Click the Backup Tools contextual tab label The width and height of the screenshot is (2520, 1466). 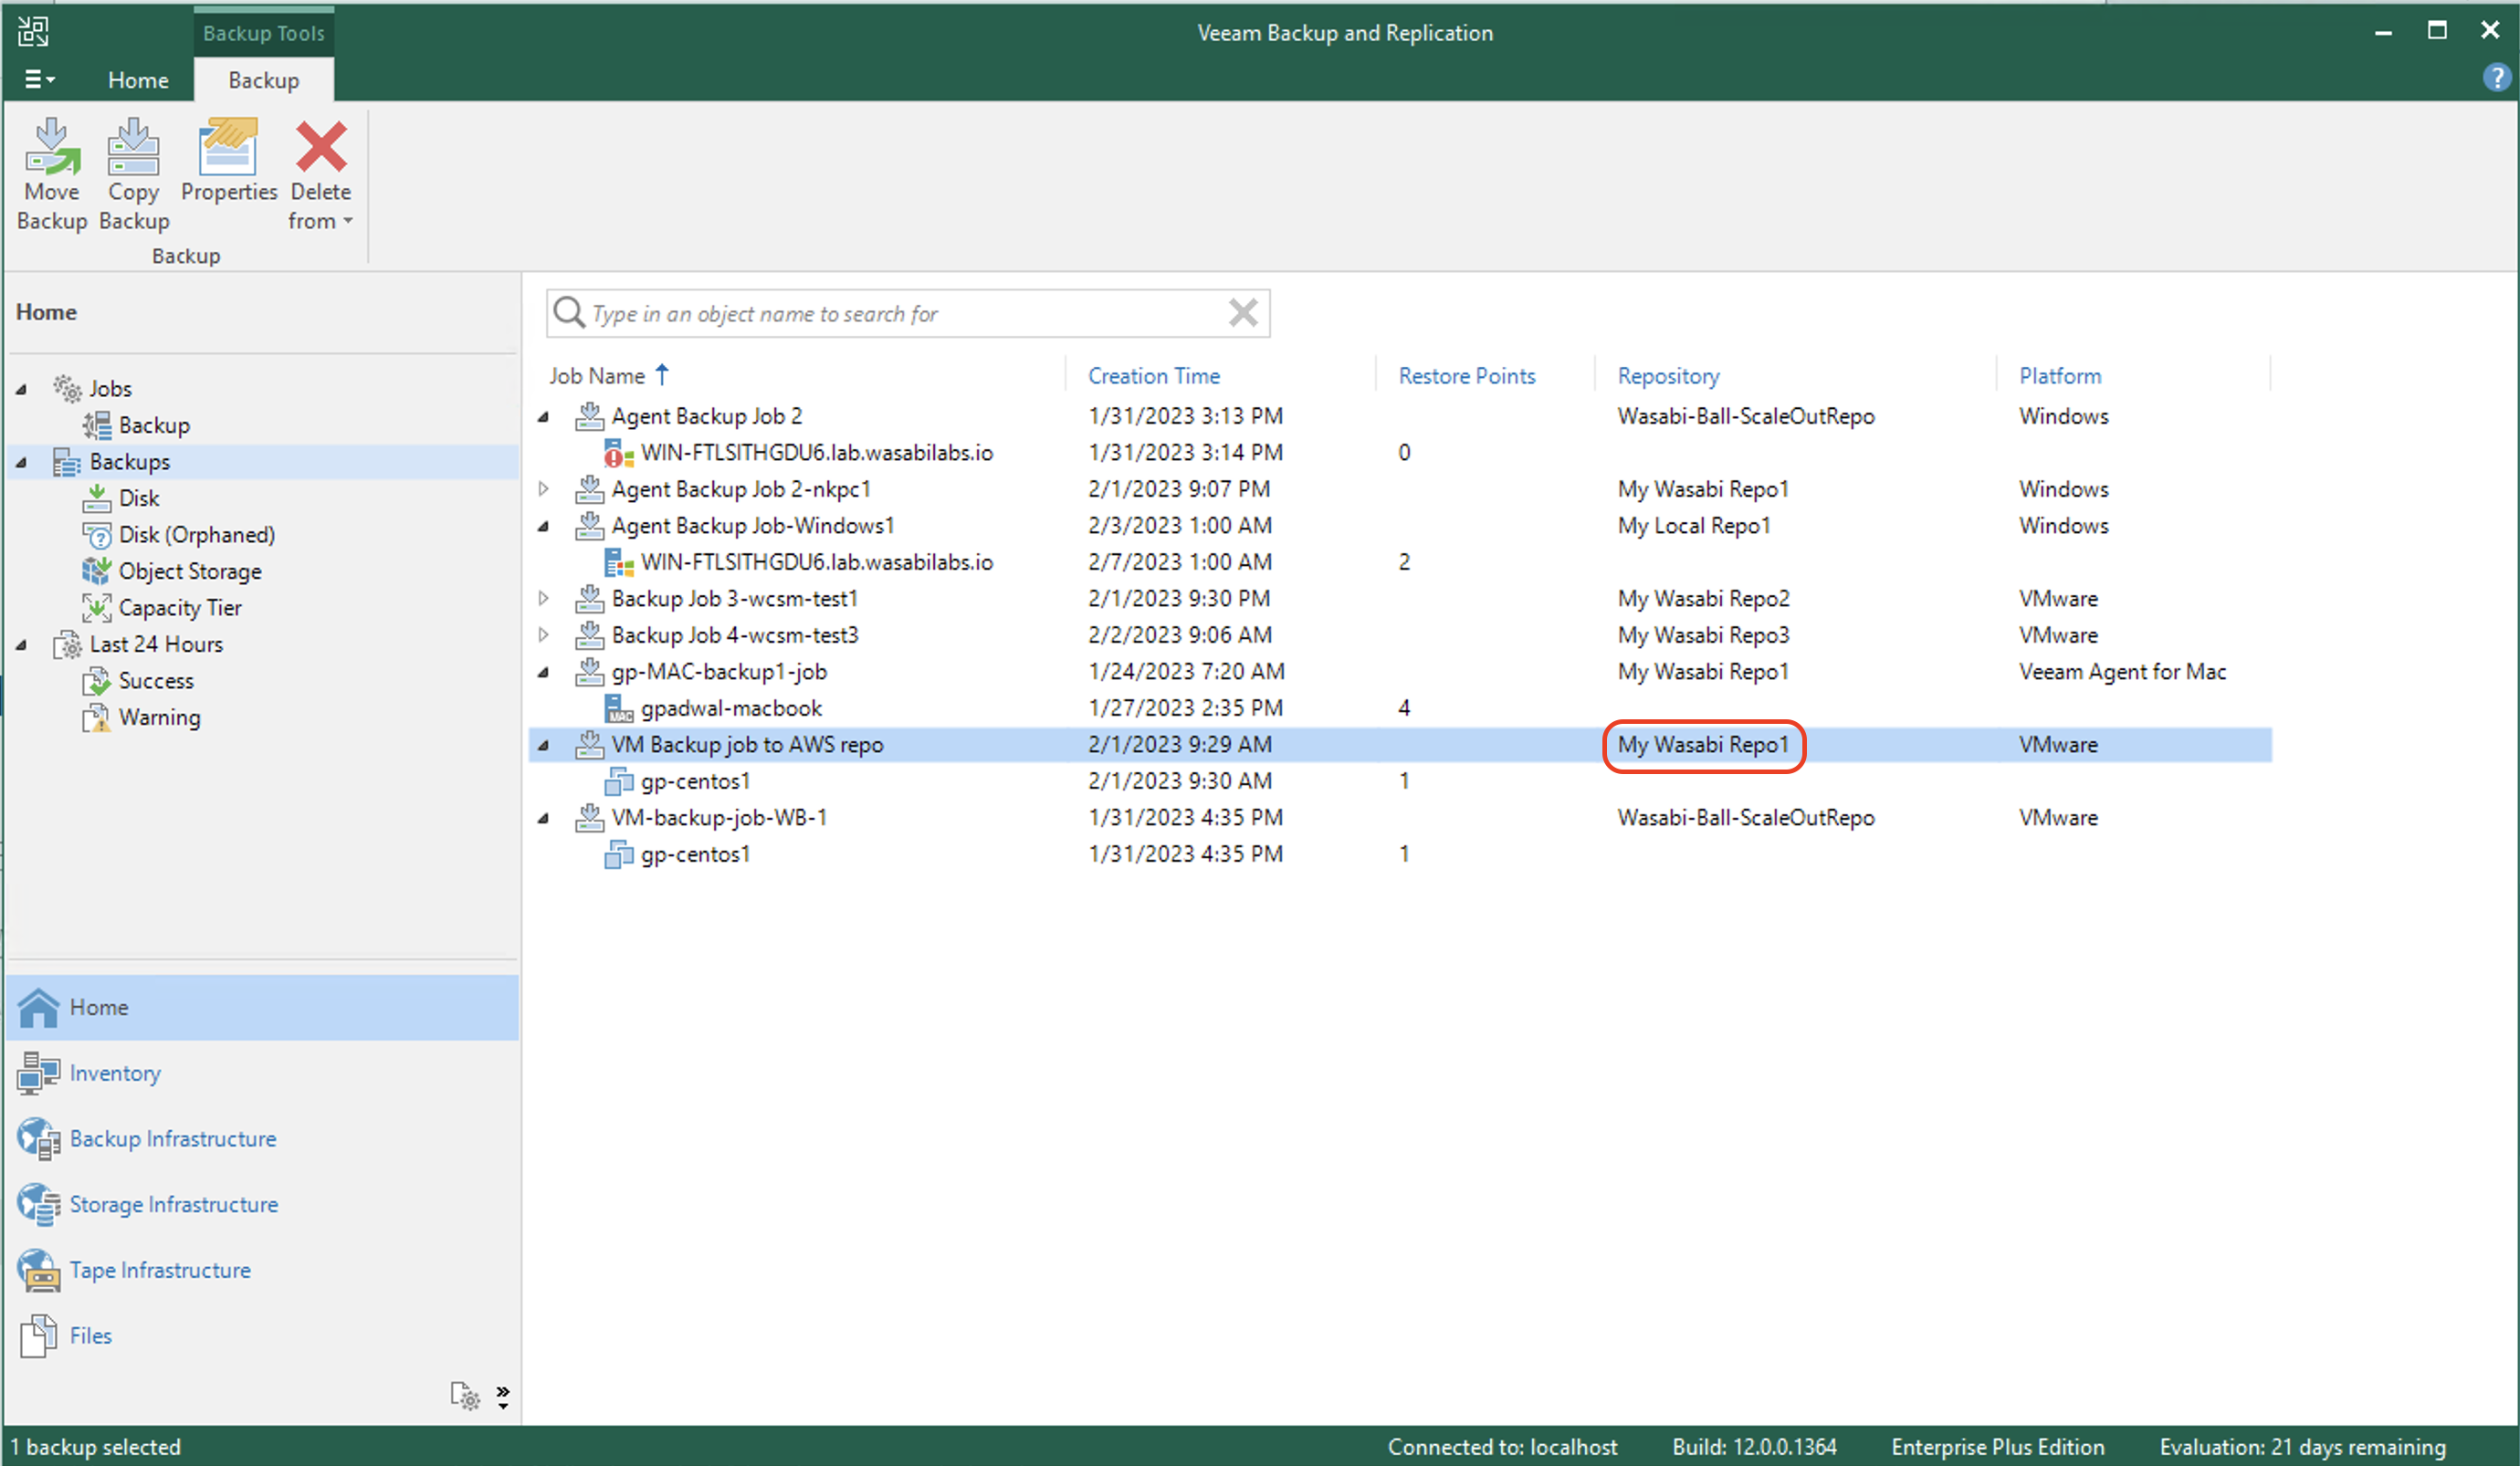[x=263, y=32]
